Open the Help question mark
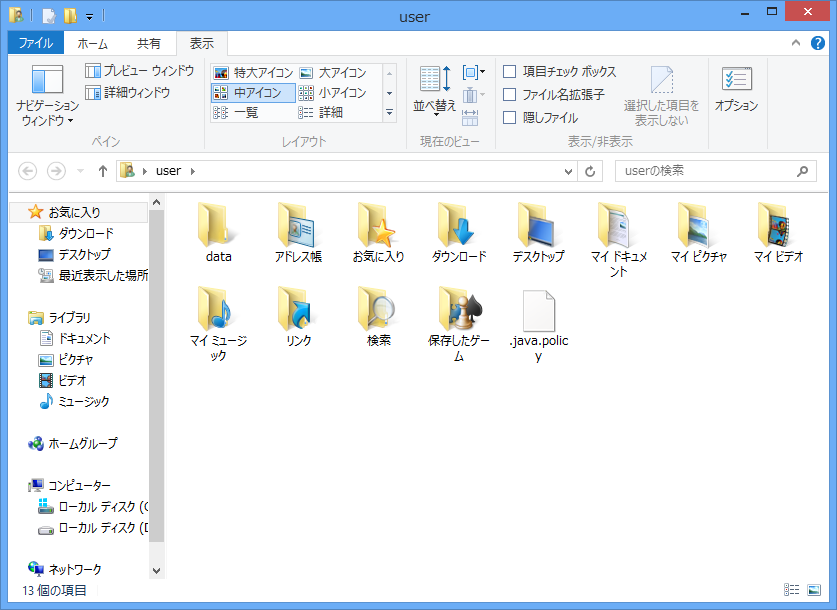The height and width of the screenshot is (610, 837). click(818, 43)
